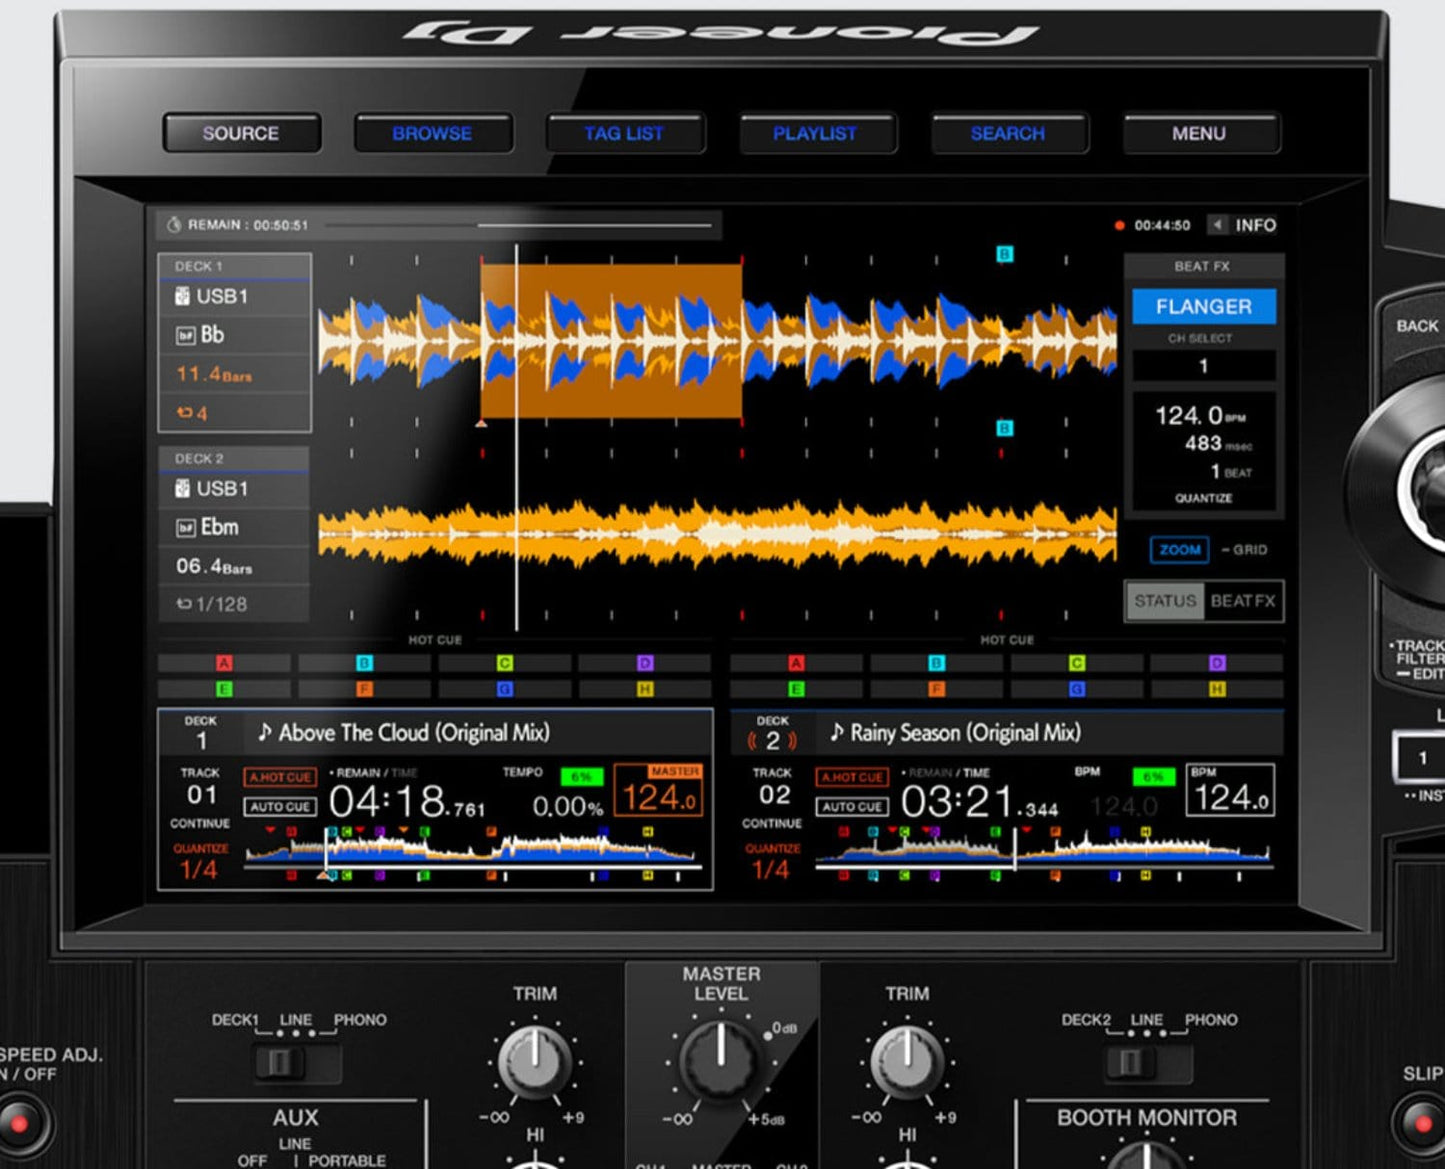Open the MENU screen
The image size is (1445, 1169).
pyautogui.click(x=1199, y=132)
